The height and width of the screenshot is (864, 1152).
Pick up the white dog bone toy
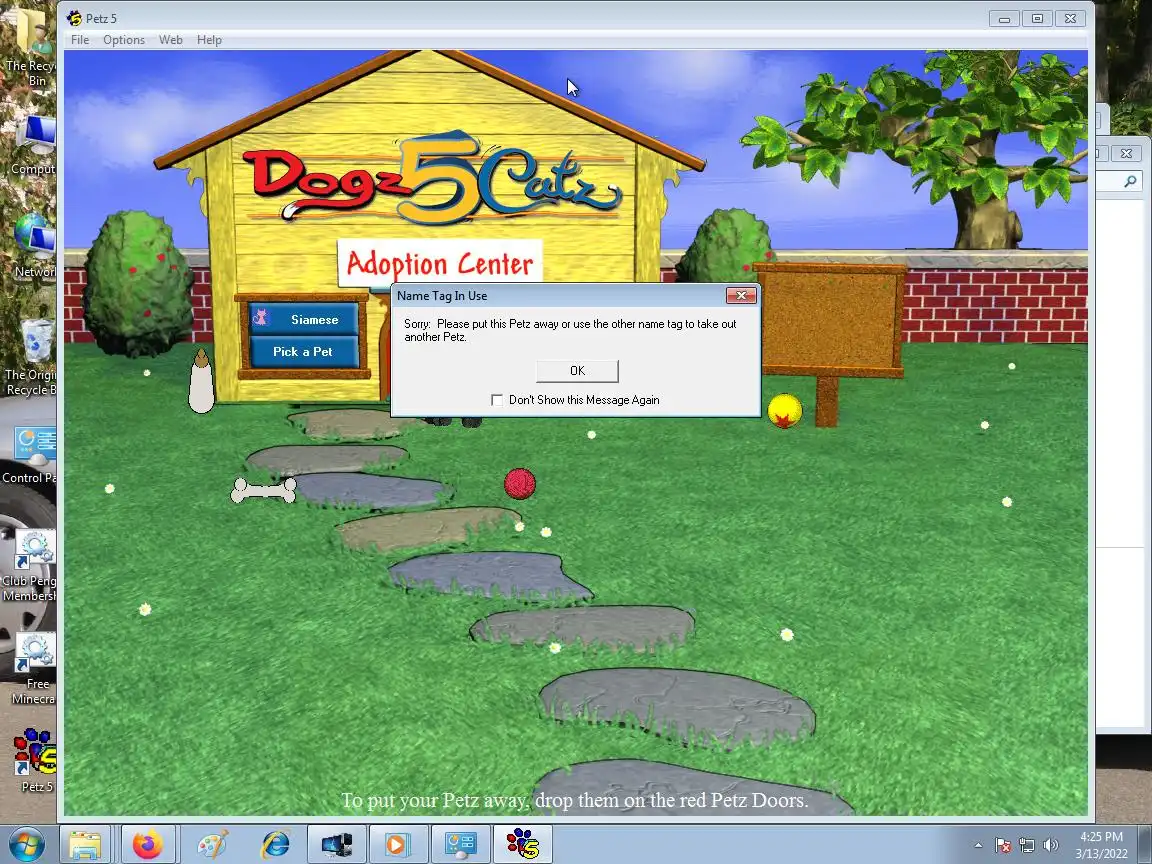pyautogui.click(x=264, y=490)
